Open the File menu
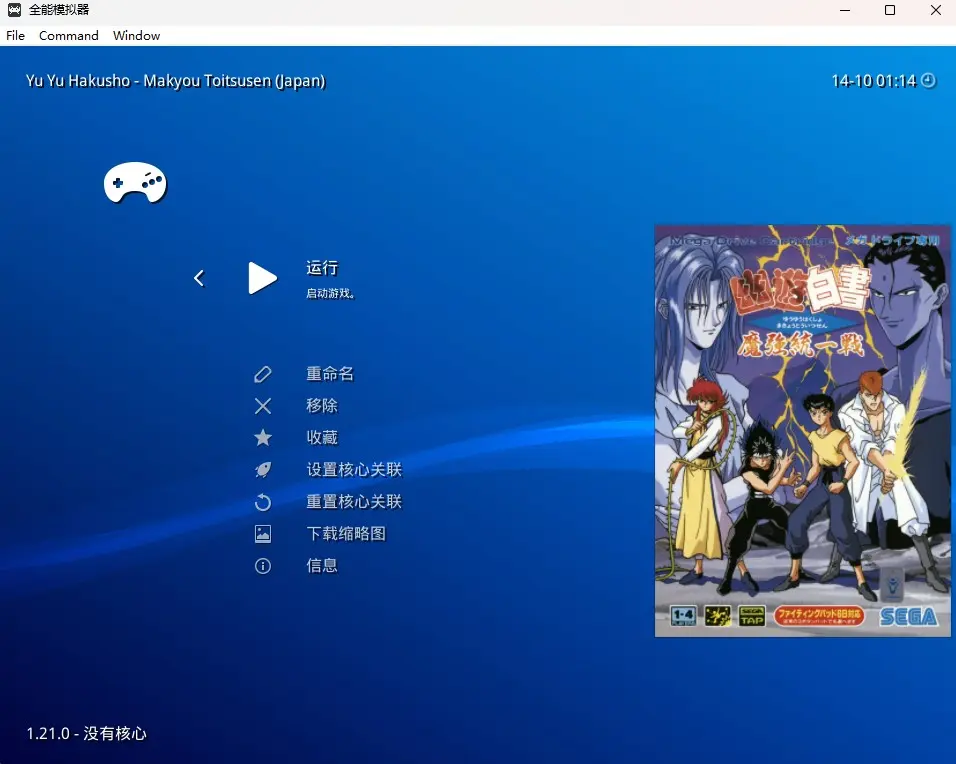Viewport: 956px width, 764px height. click(15, 35)
